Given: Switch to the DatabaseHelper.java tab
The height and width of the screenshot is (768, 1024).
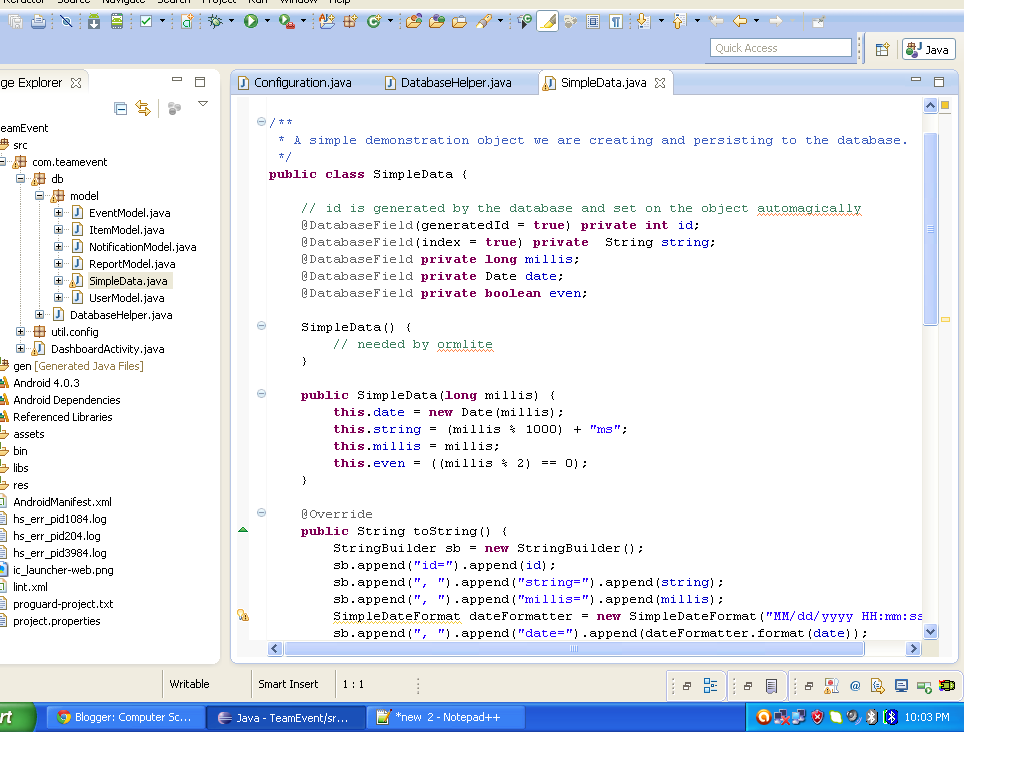Looking at the screenshot, I should pos(449,83).
